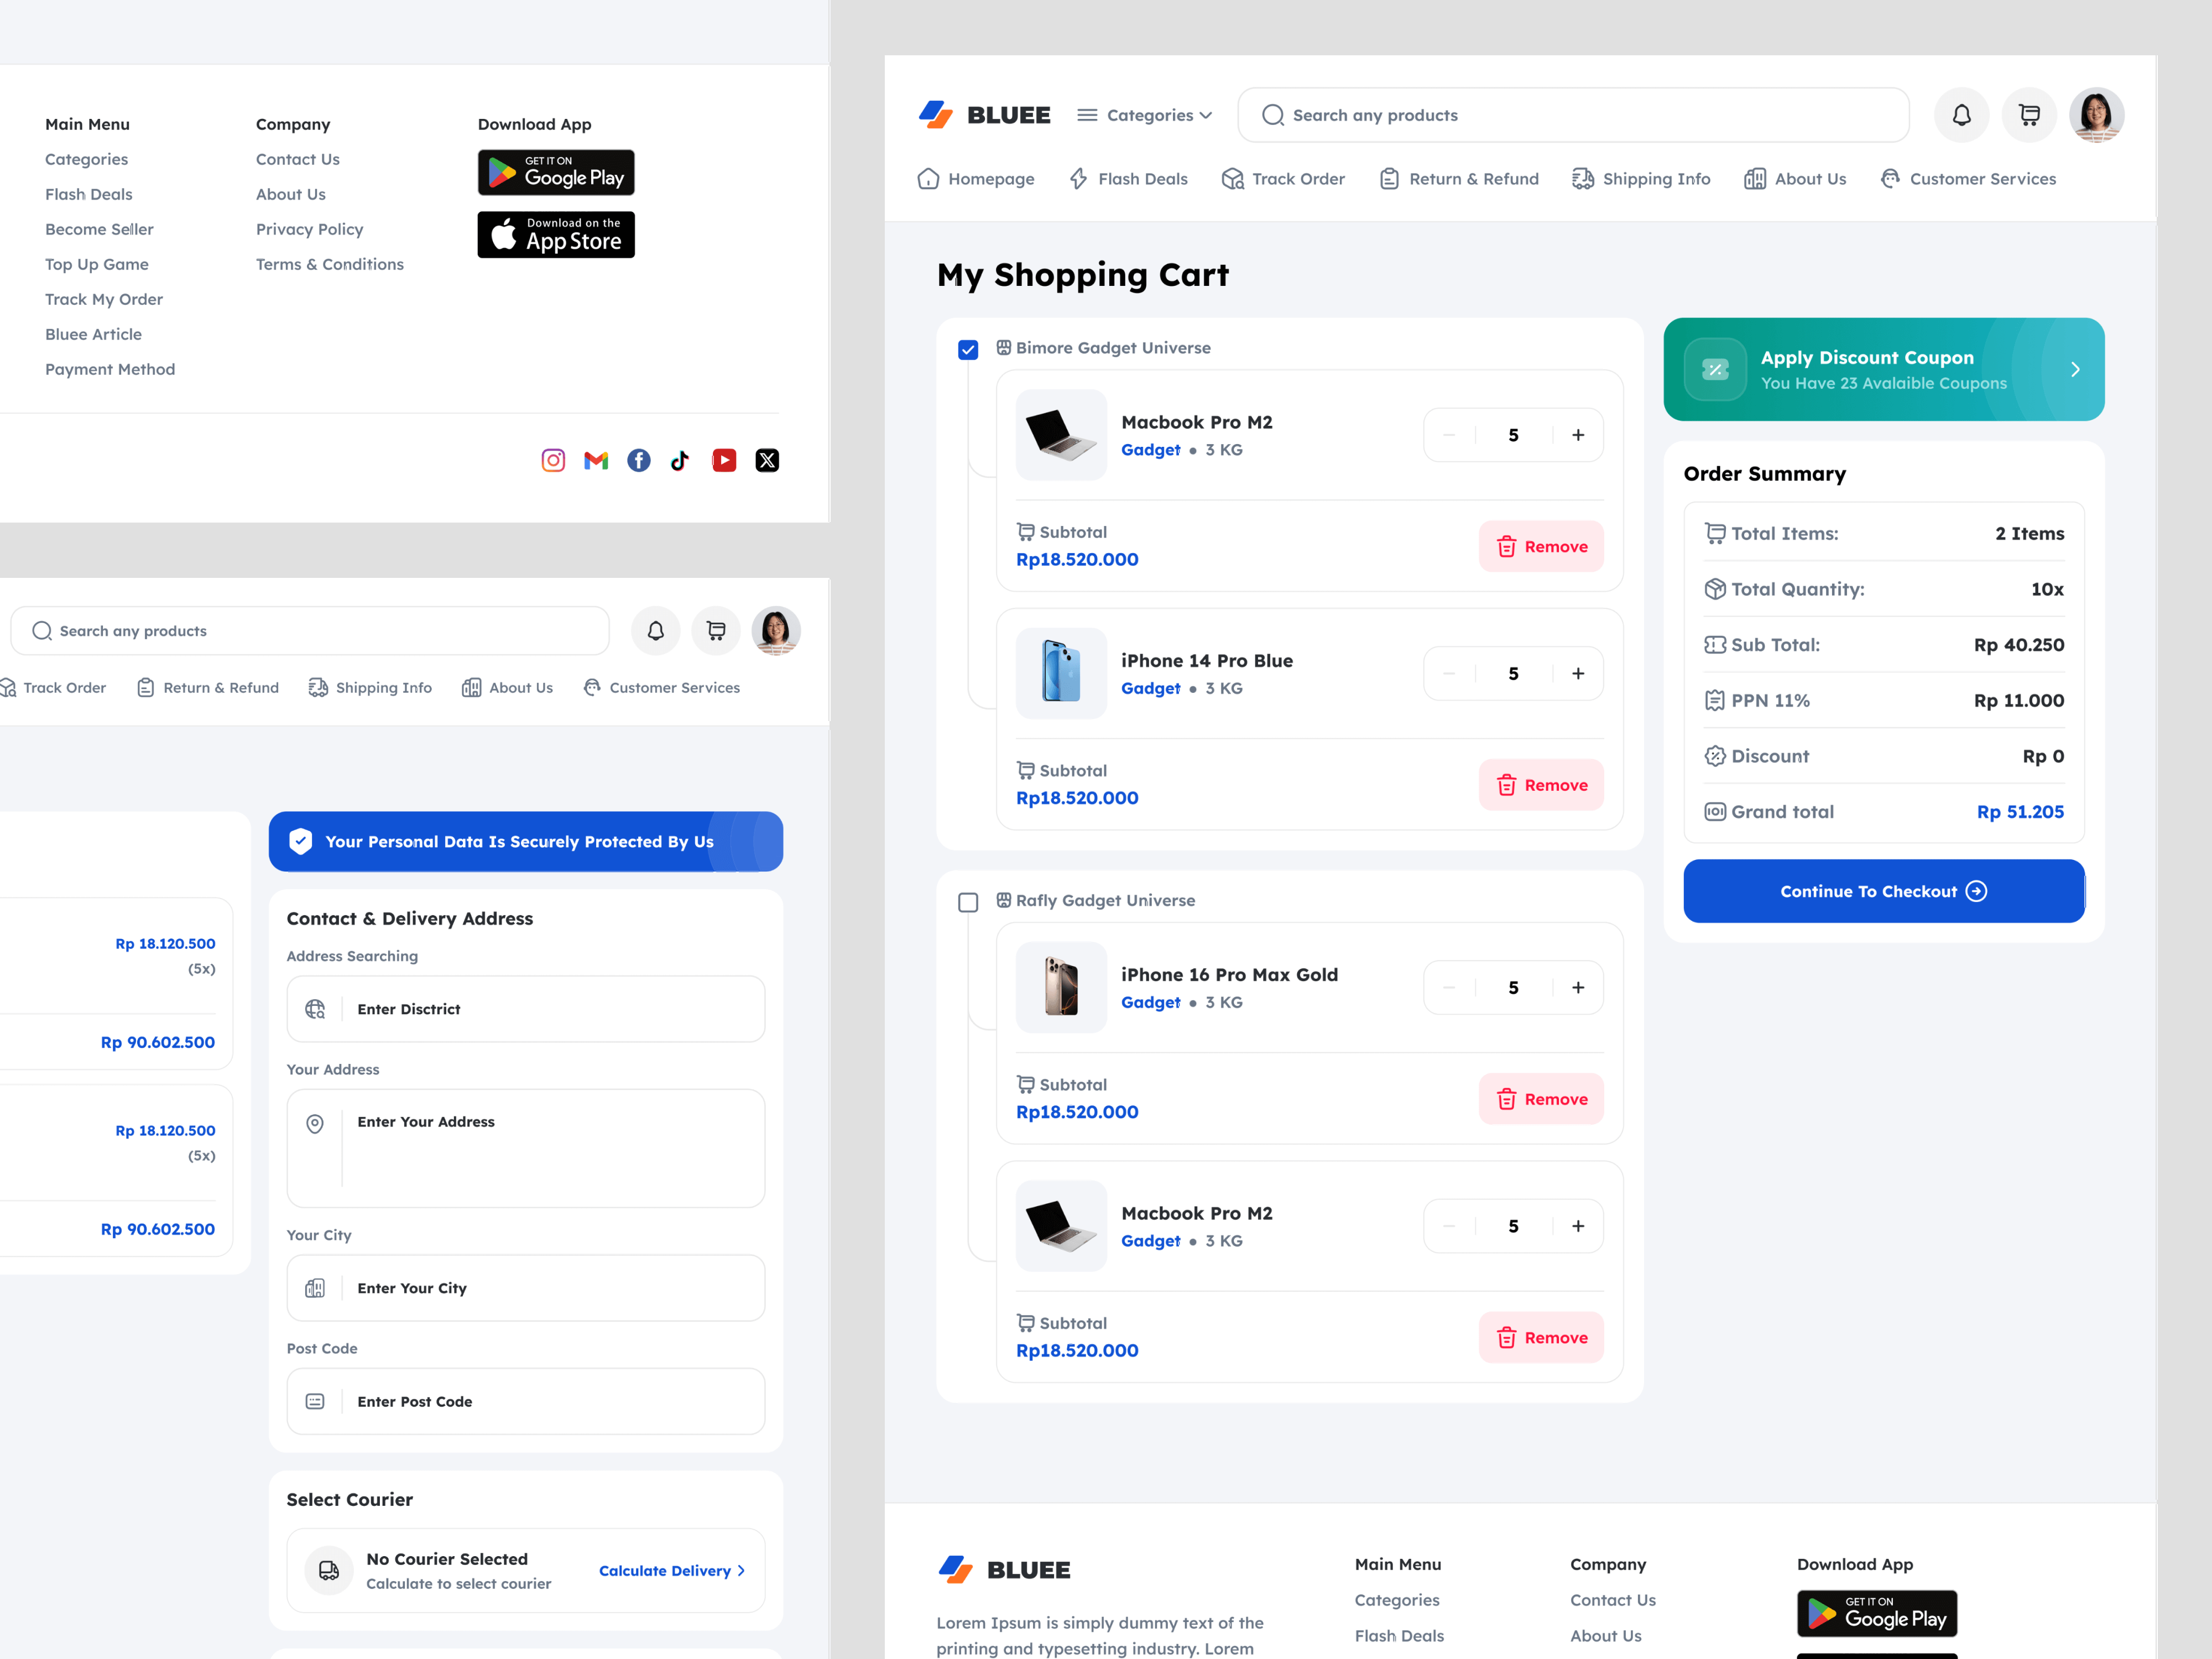Screen dimensions: 2212x1659
Task: Click the discount coupon ticket icon
Action: tap(1715, 370)
